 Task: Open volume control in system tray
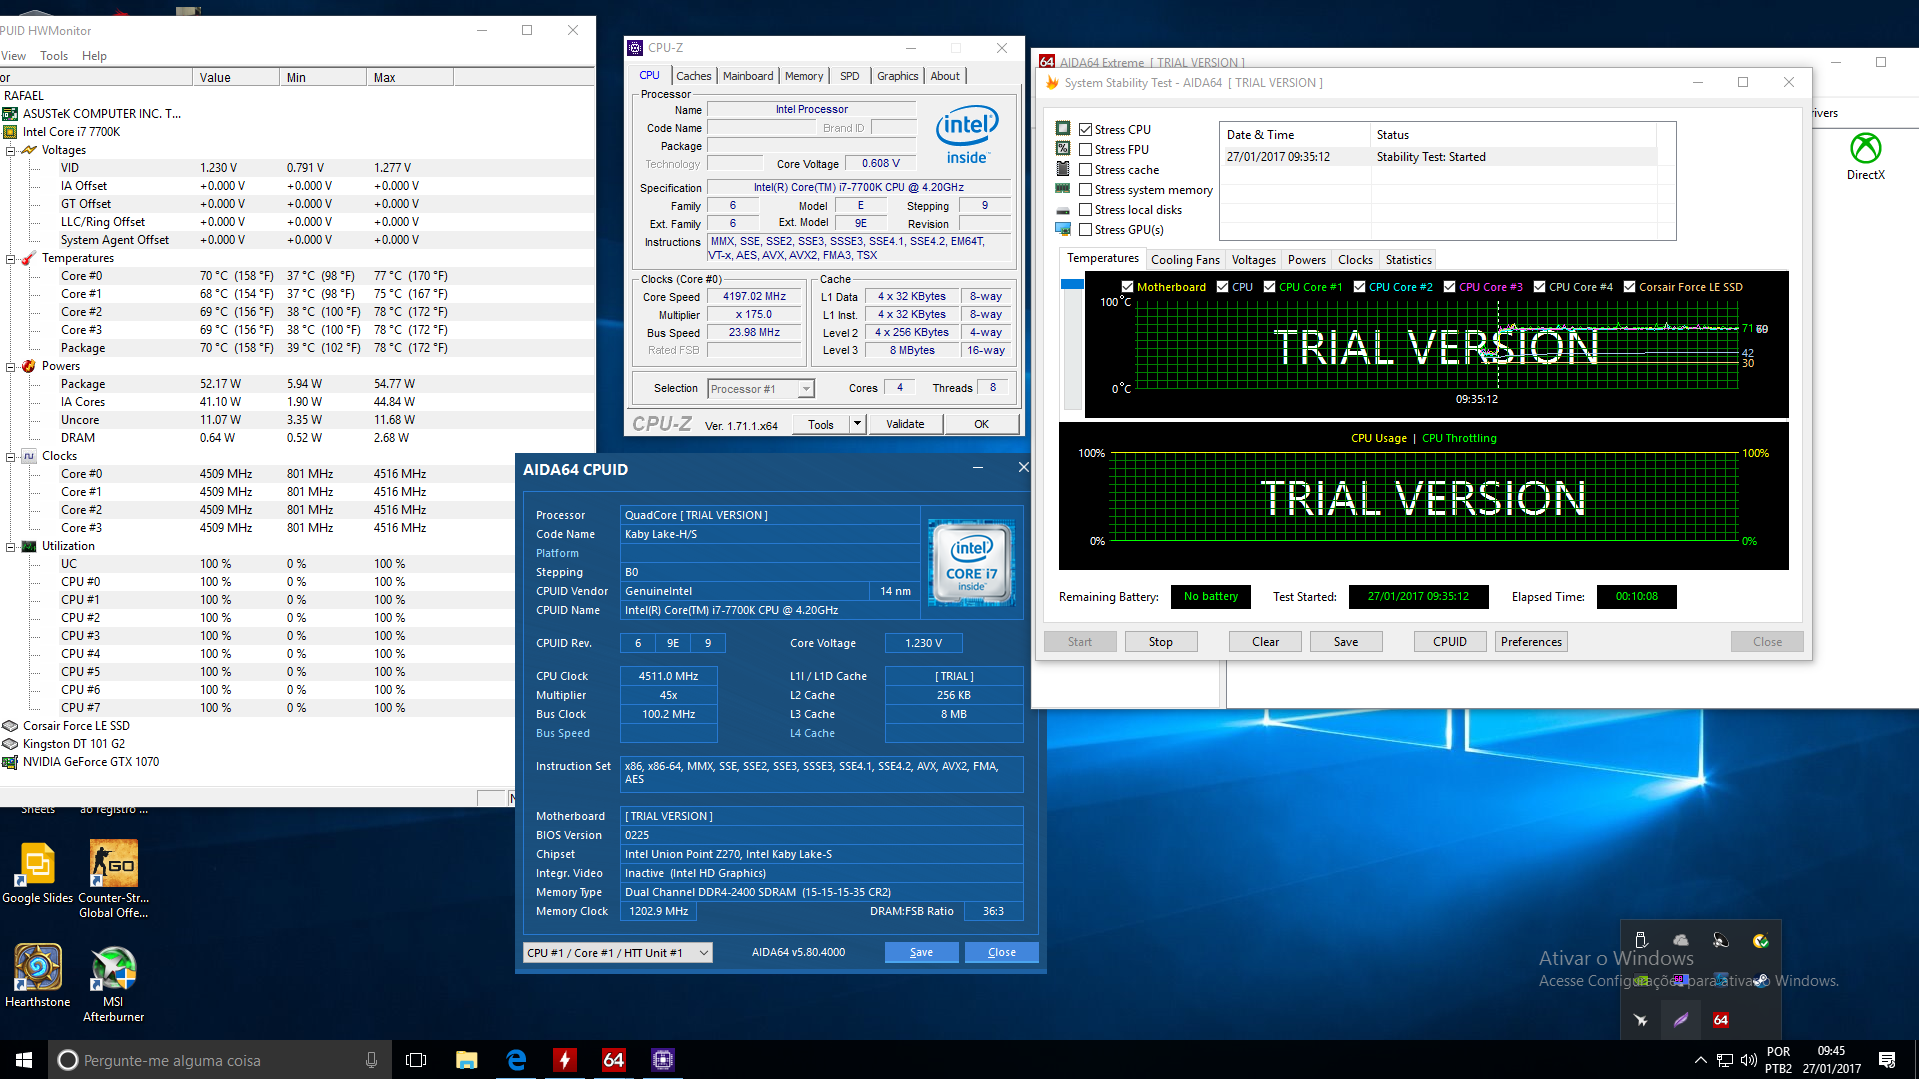1749,1060
